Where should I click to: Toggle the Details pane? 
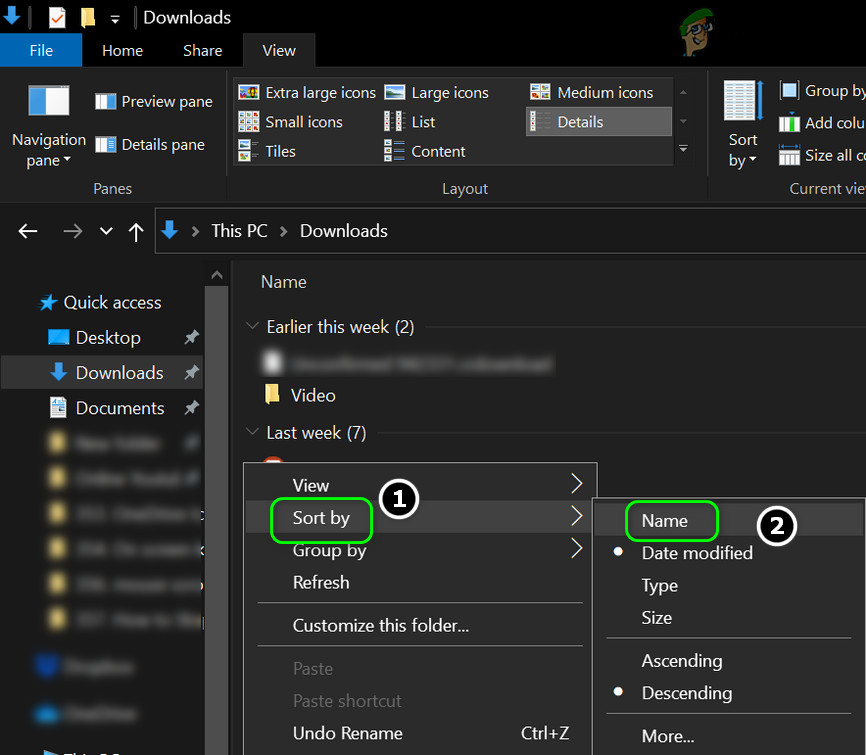pos(150,145)
